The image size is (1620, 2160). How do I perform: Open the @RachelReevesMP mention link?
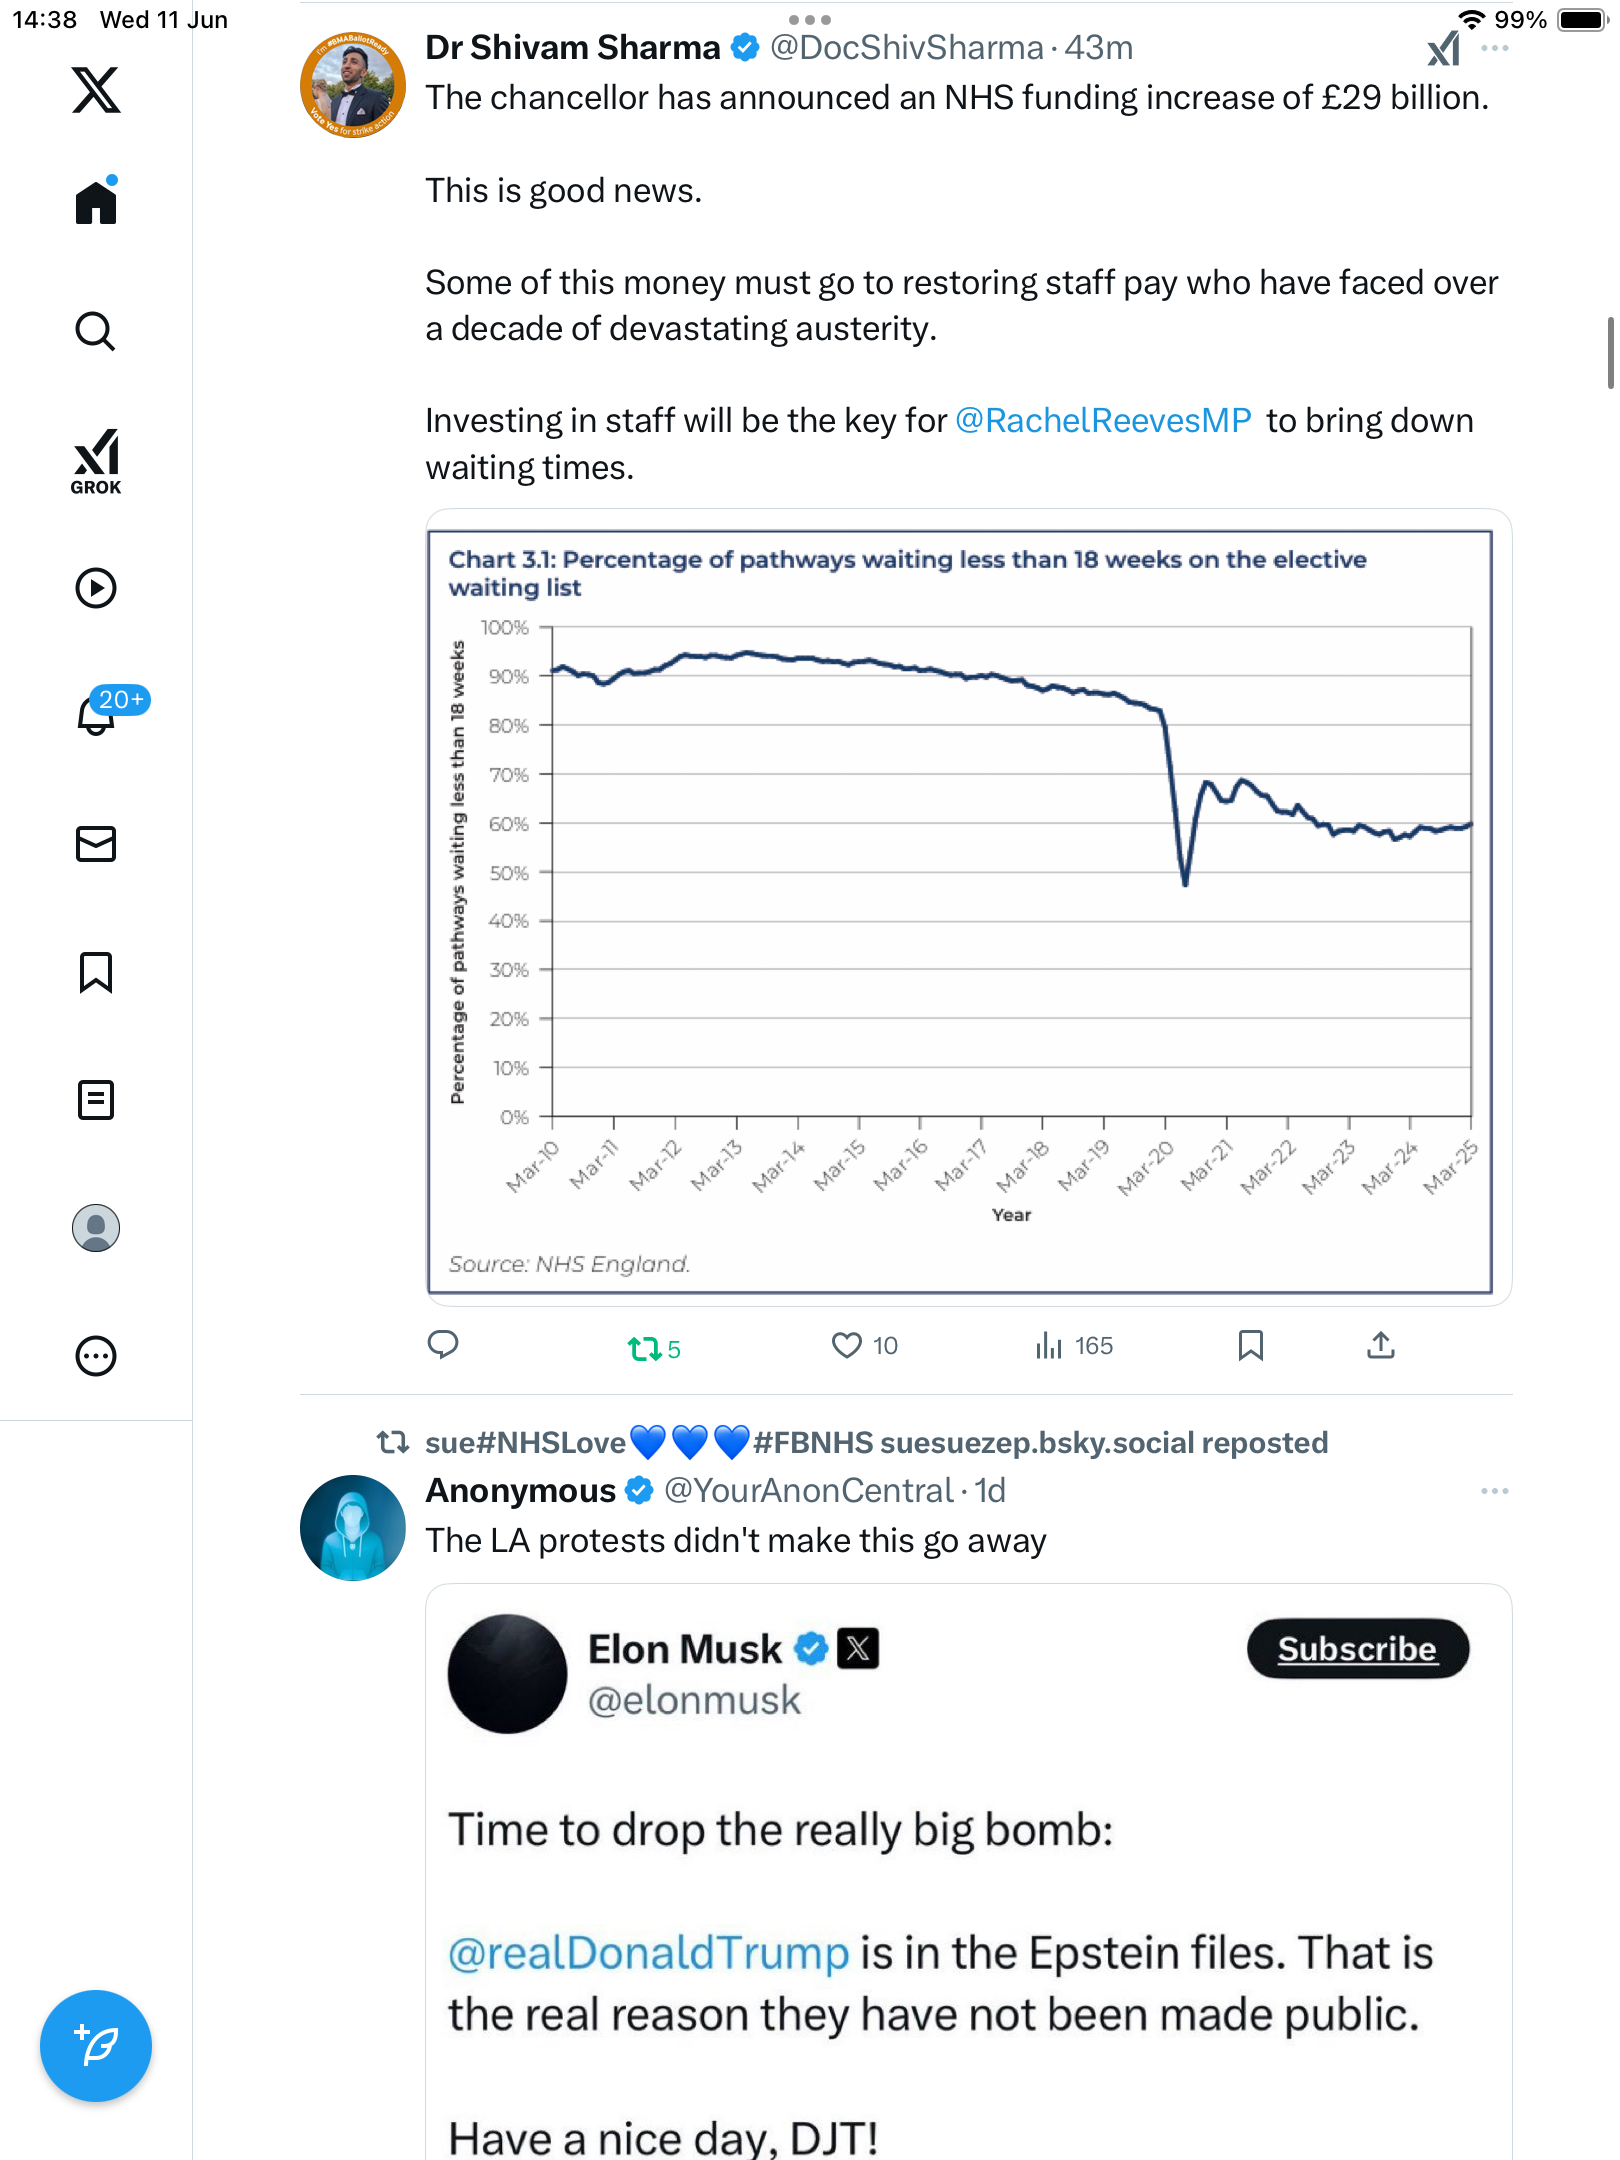click(1103, 421)
